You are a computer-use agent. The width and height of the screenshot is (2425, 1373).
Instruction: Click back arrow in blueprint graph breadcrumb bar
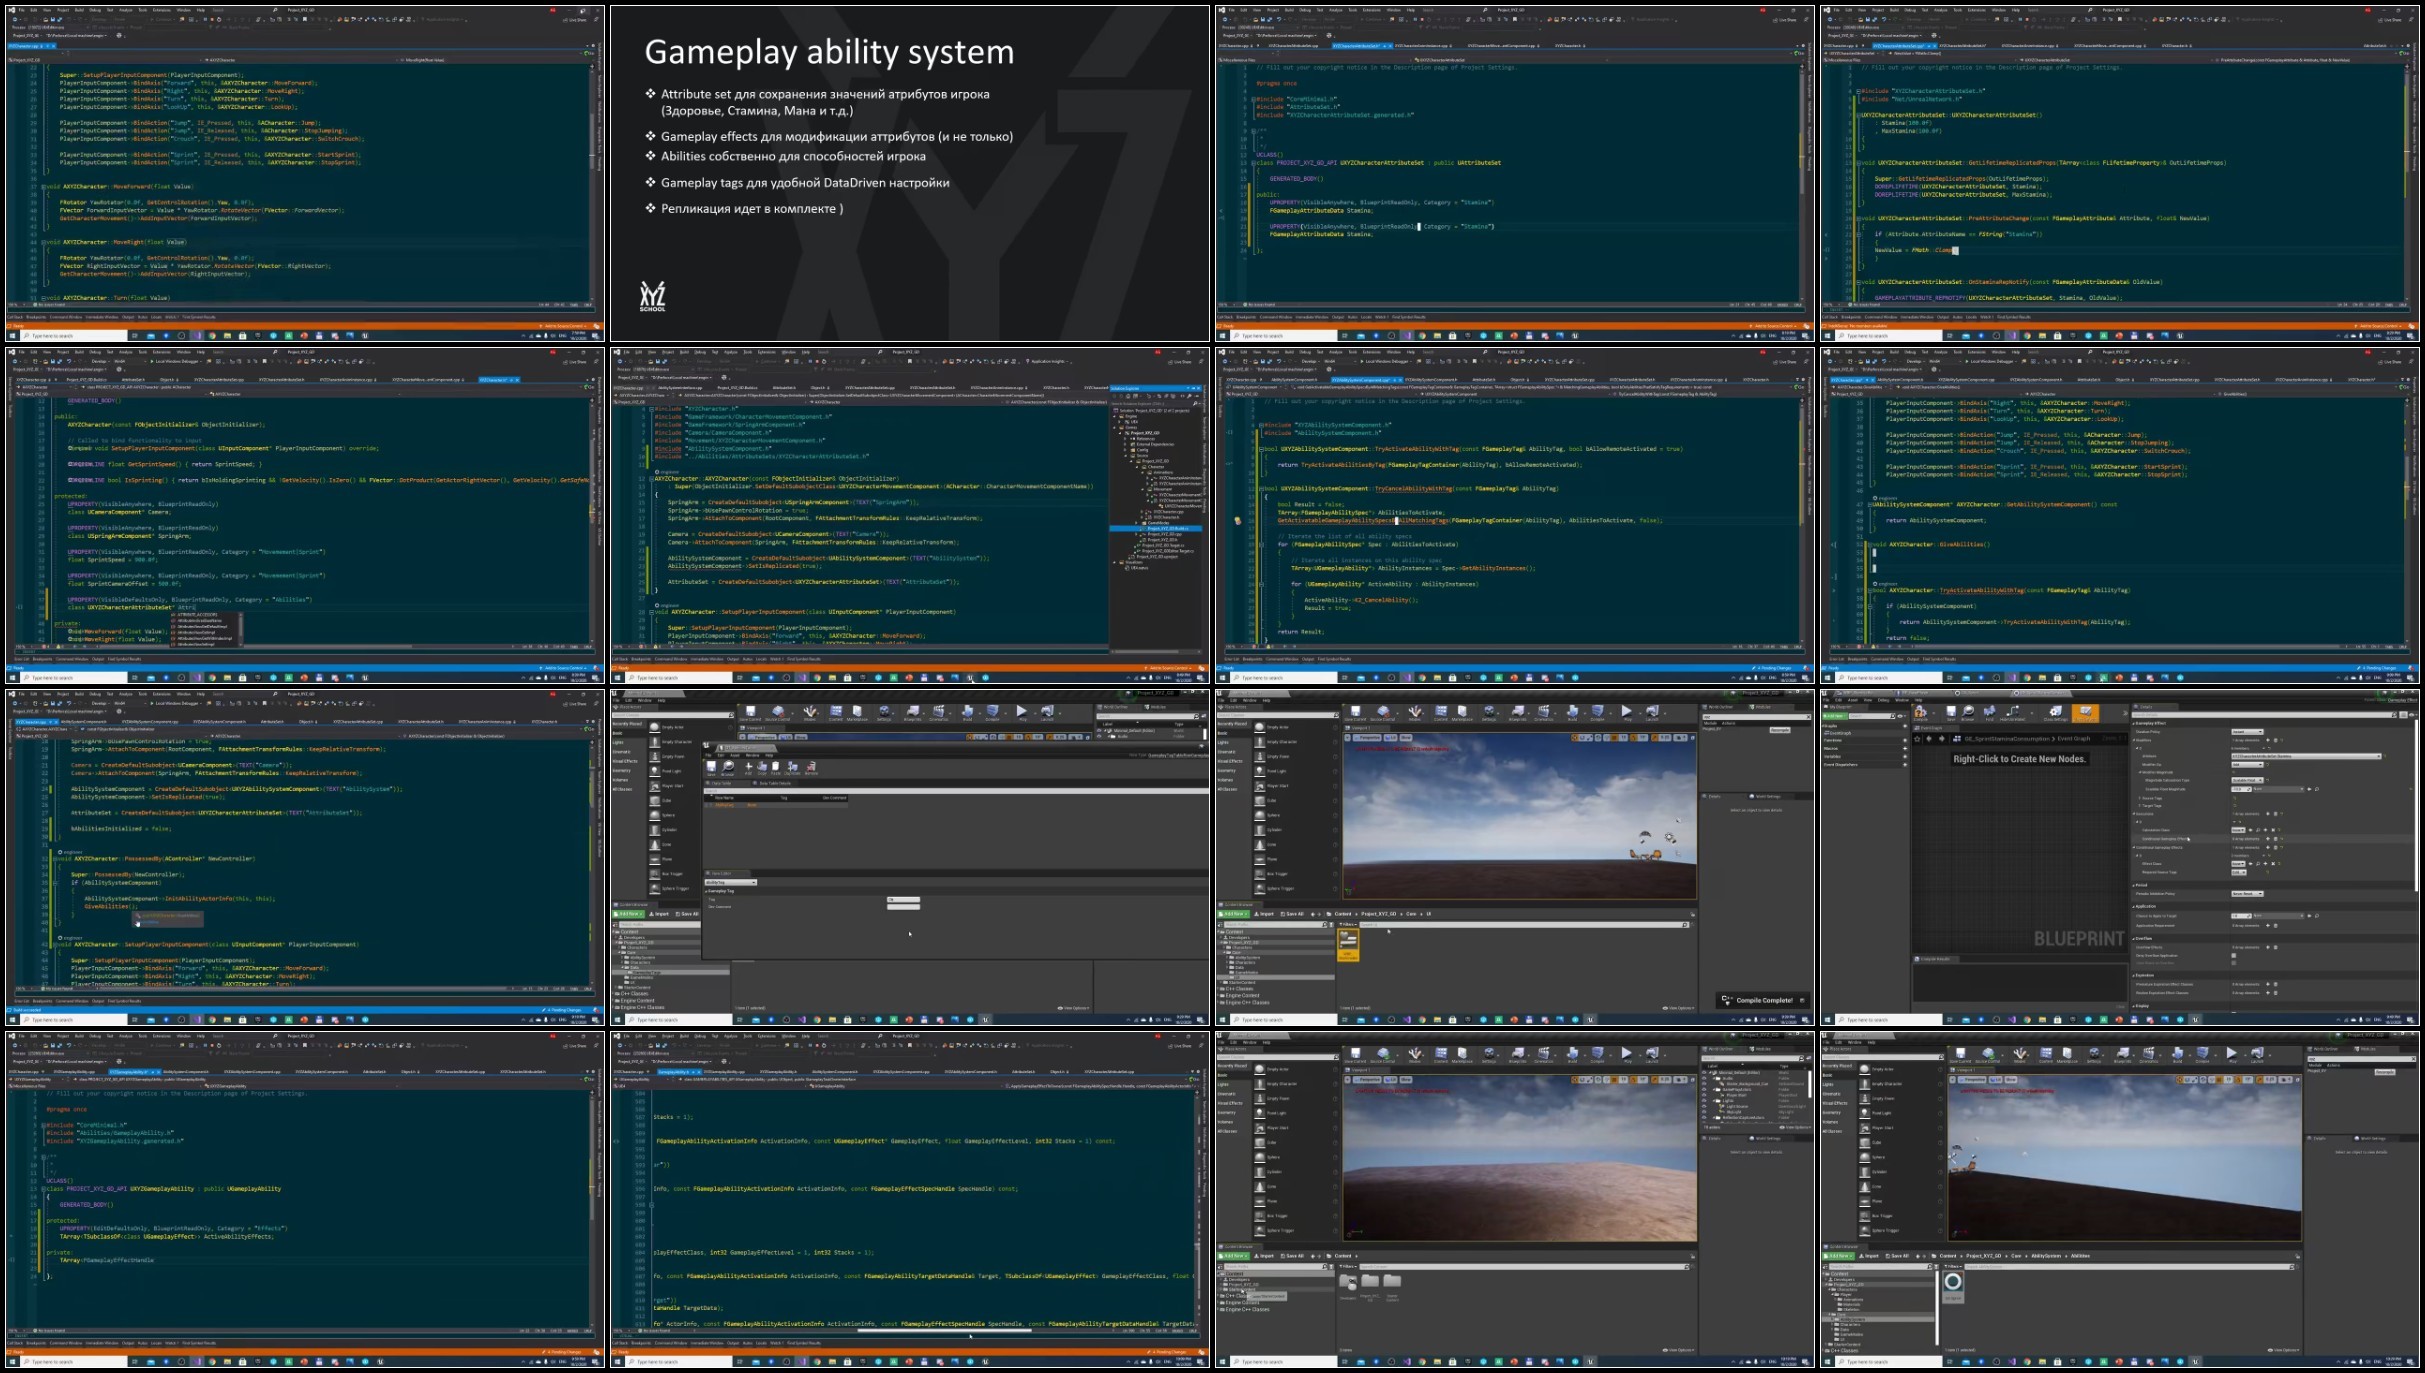(x=1929, y=739)
